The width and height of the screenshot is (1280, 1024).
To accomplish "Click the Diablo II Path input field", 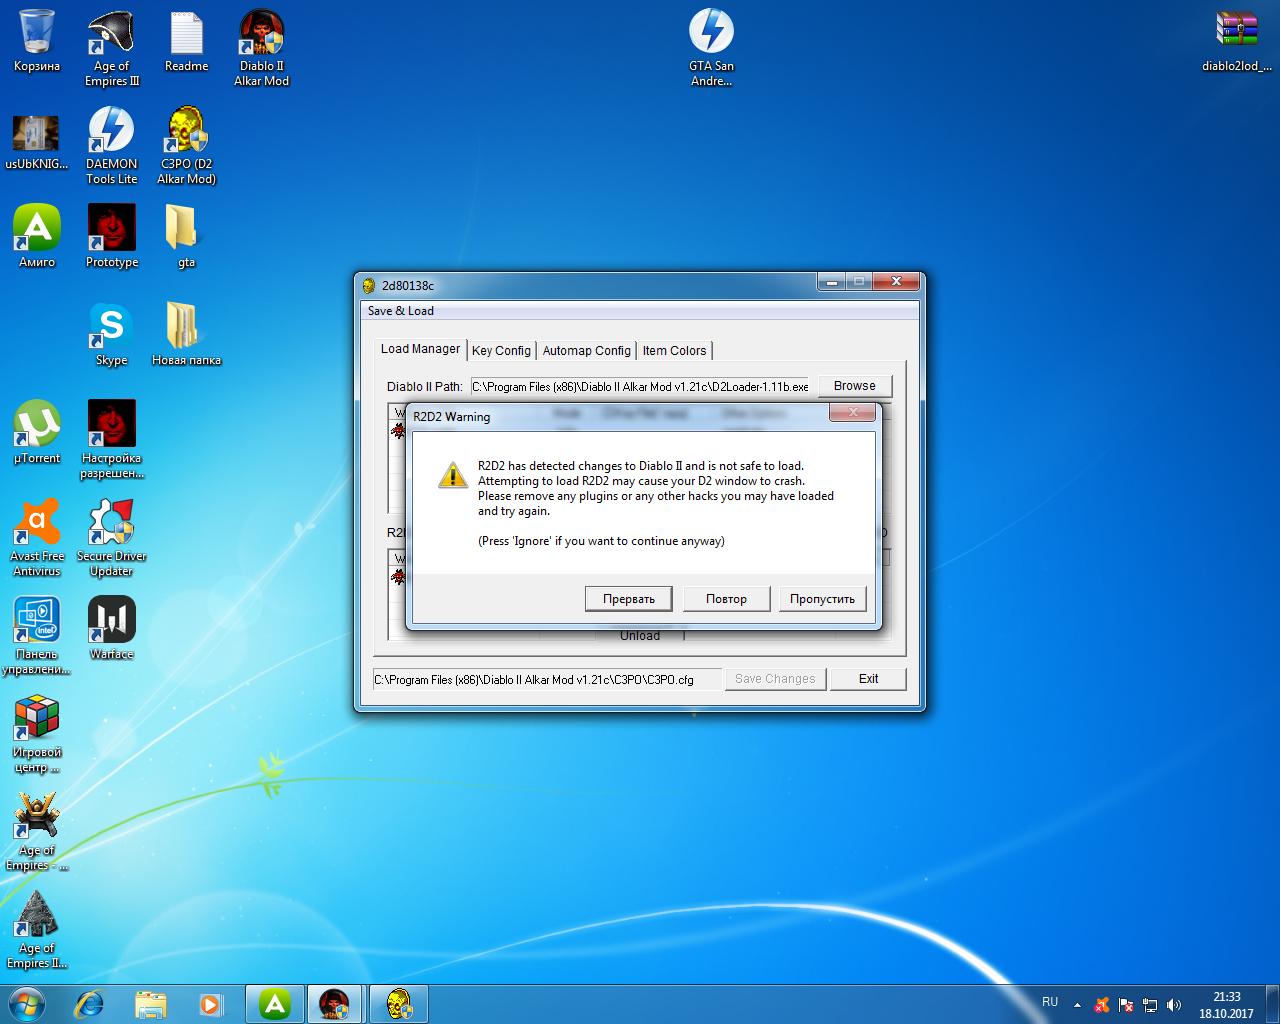I will 640,387.
